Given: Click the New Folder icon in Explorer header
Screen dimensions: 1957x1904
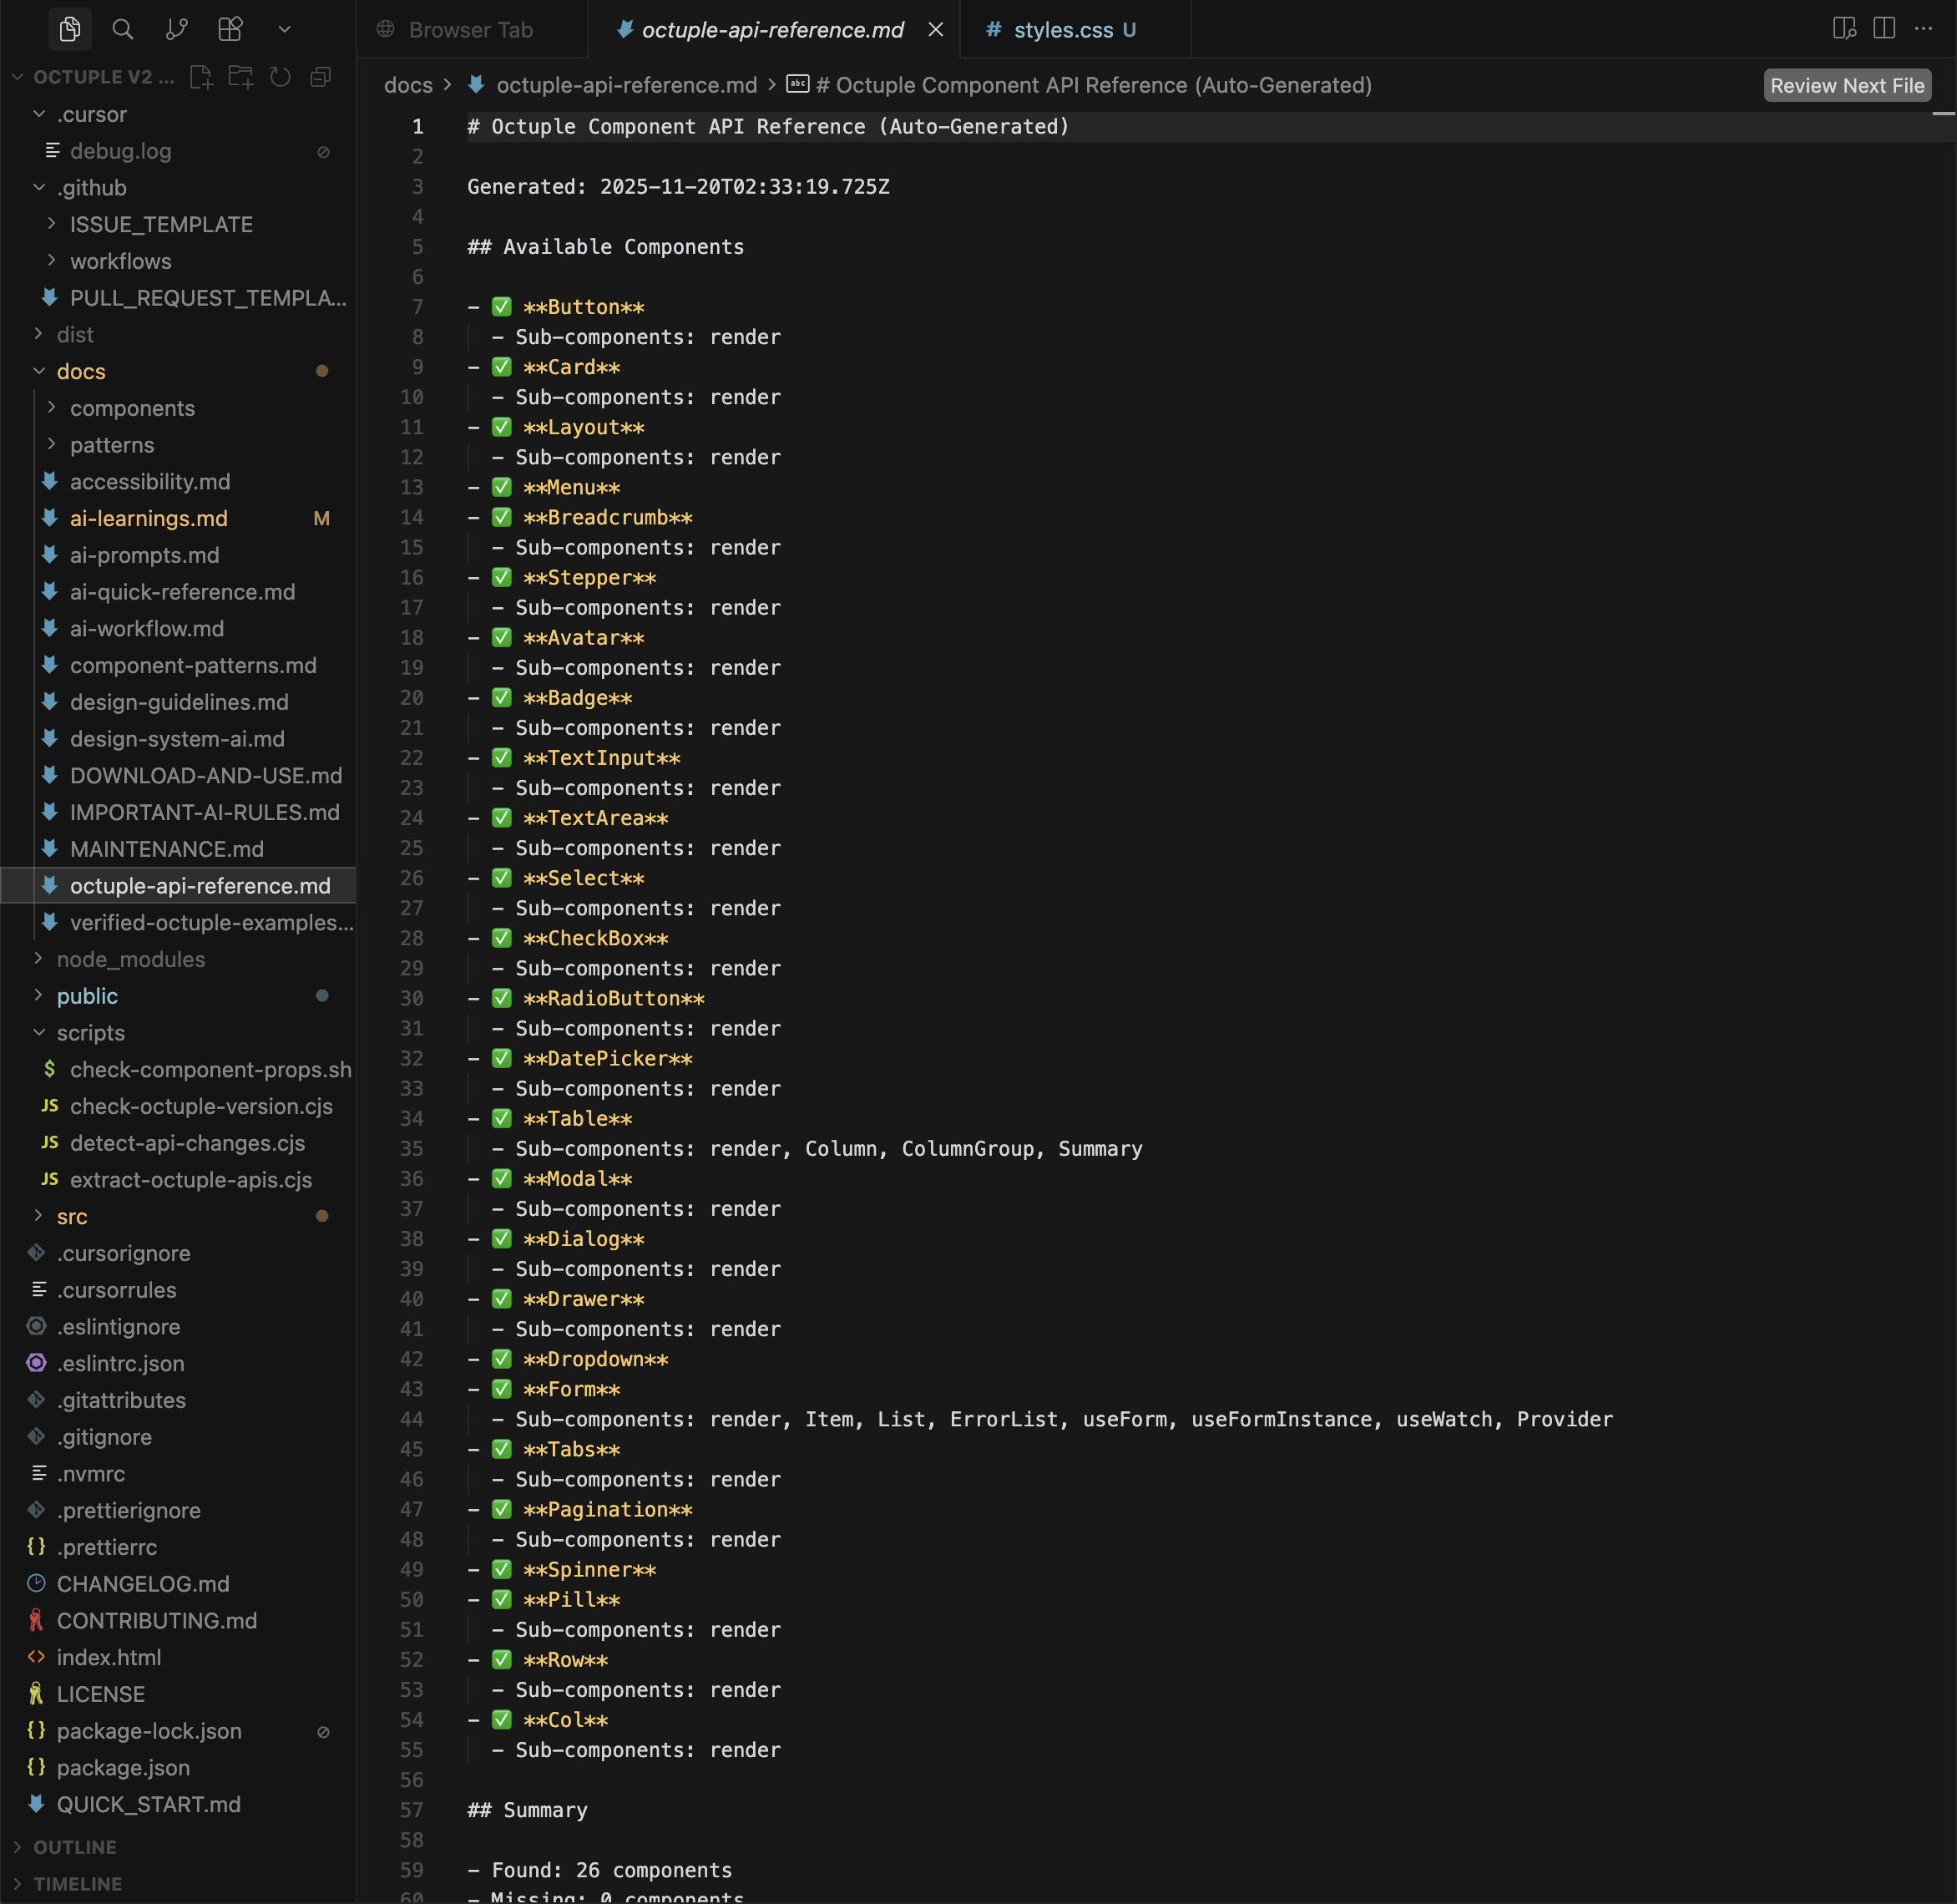Looking at the screenshot, I should pyautogui.click(x=241, y=76).
